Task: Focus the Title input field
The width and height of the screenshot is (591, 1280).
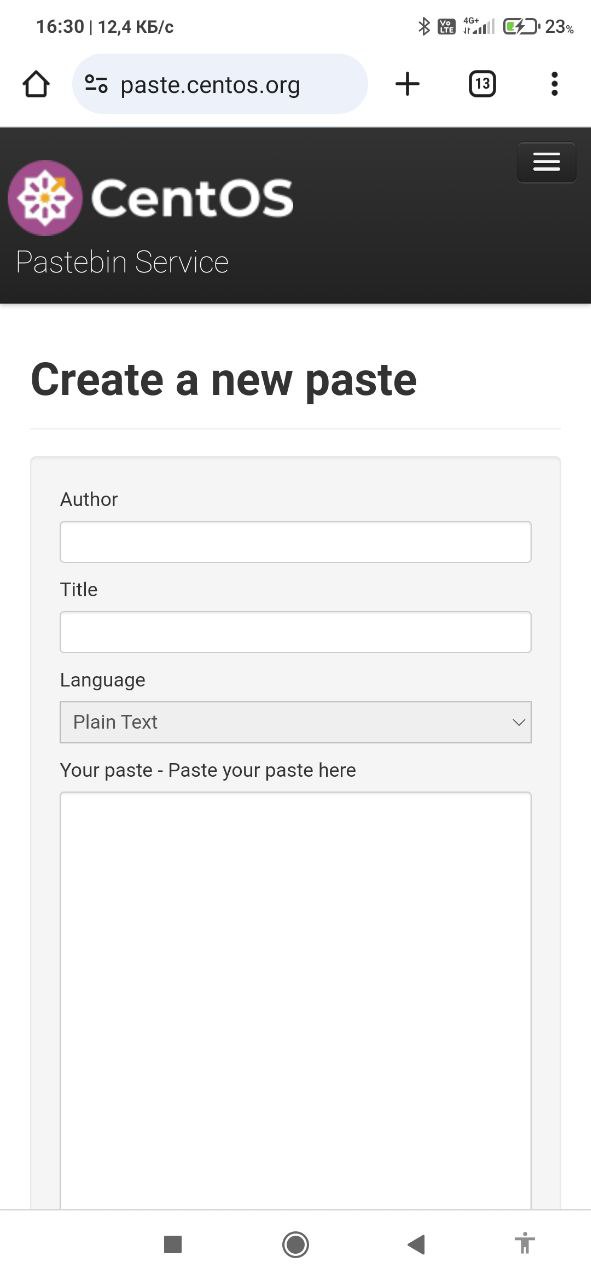Action: [x=295, y=632]
